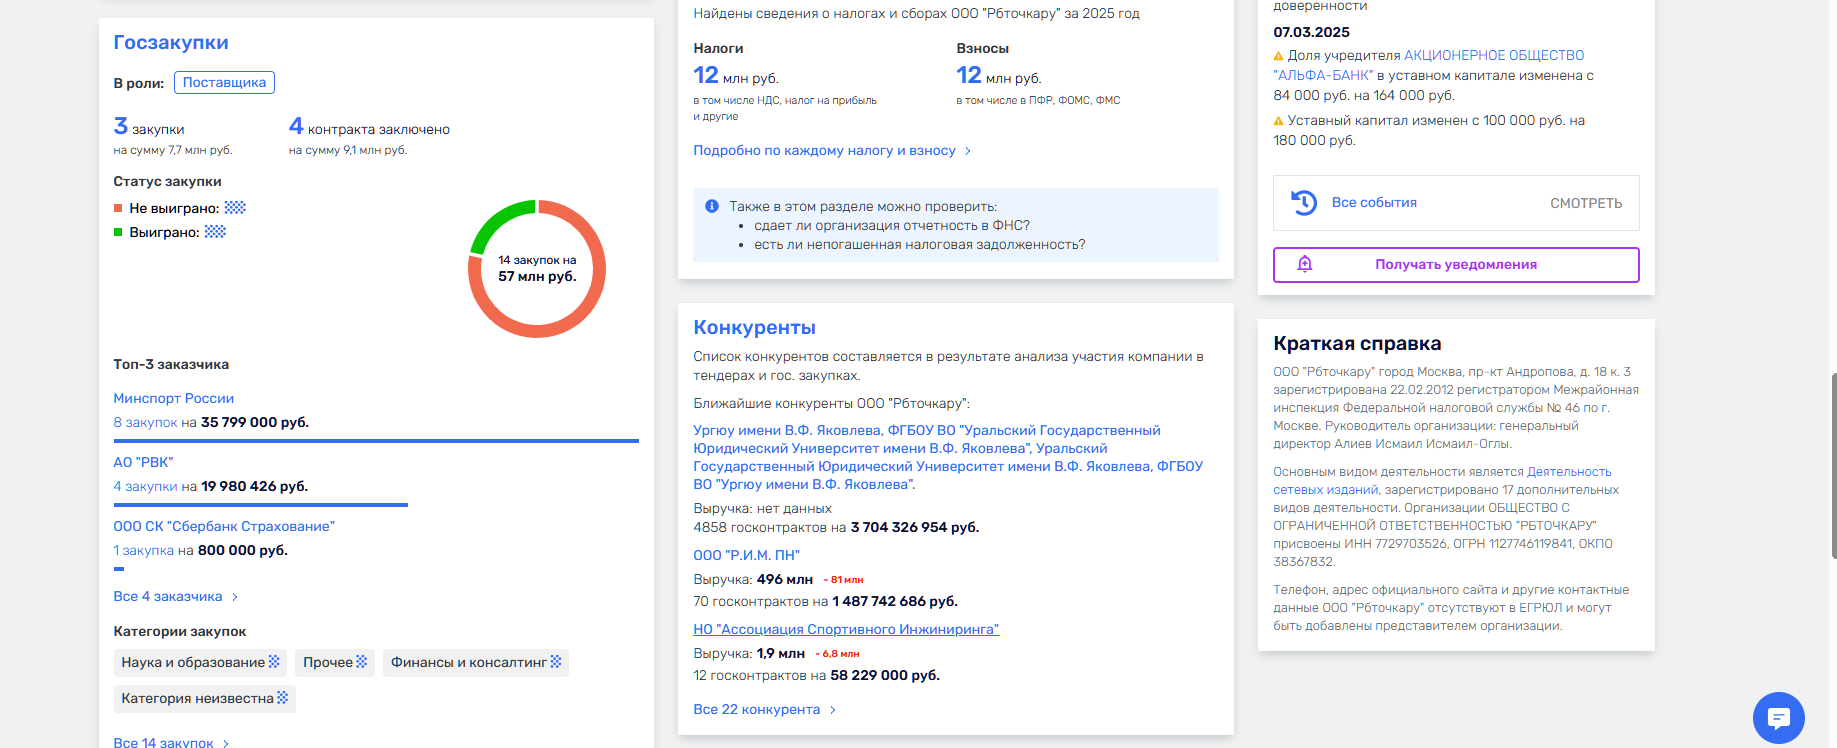Click warning triangle next to Доля учредителя

click(x=1278, y=56)
